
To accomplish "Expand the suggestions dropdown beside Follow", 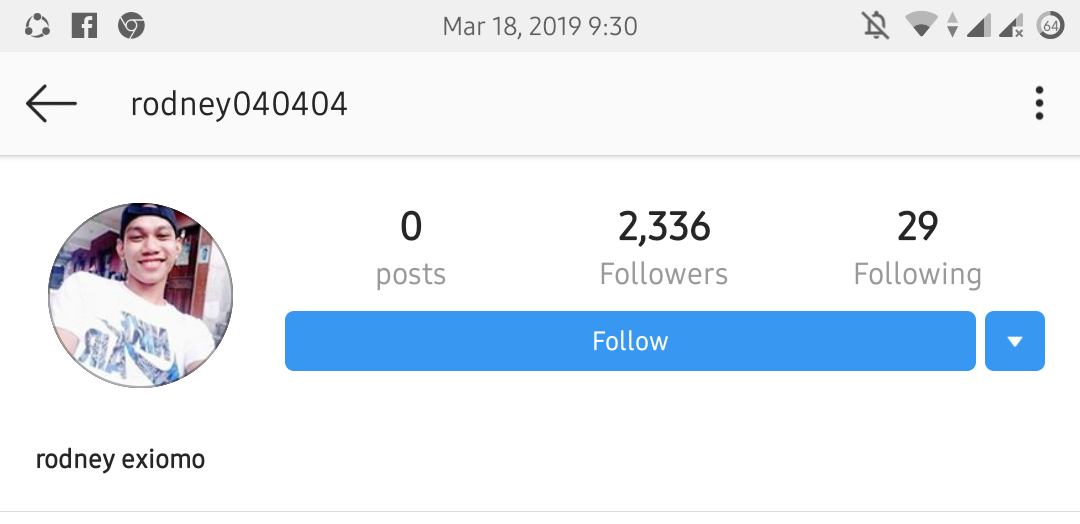I will click(1015, 341).
